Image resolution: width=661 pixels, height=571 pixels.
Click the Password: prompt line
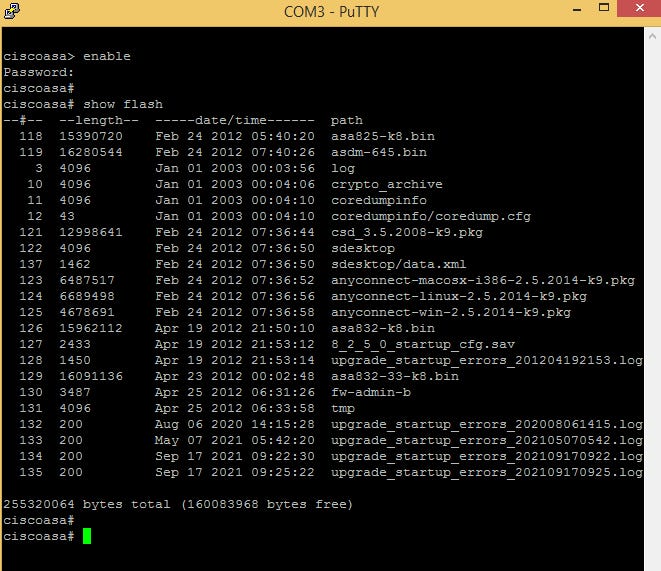click(39, 72)
